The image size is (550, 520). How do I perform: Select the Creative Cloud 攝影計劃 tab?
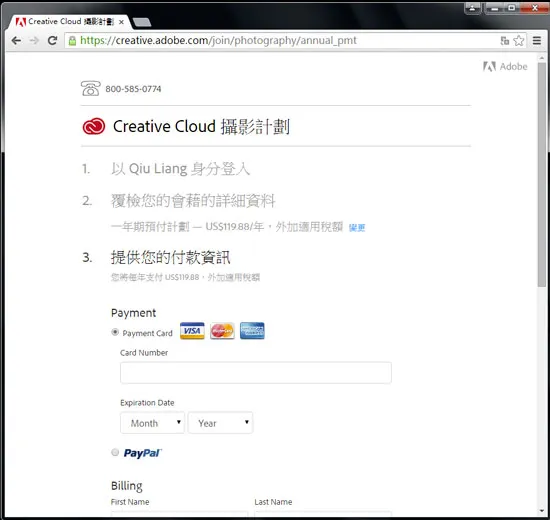[69, 22]
